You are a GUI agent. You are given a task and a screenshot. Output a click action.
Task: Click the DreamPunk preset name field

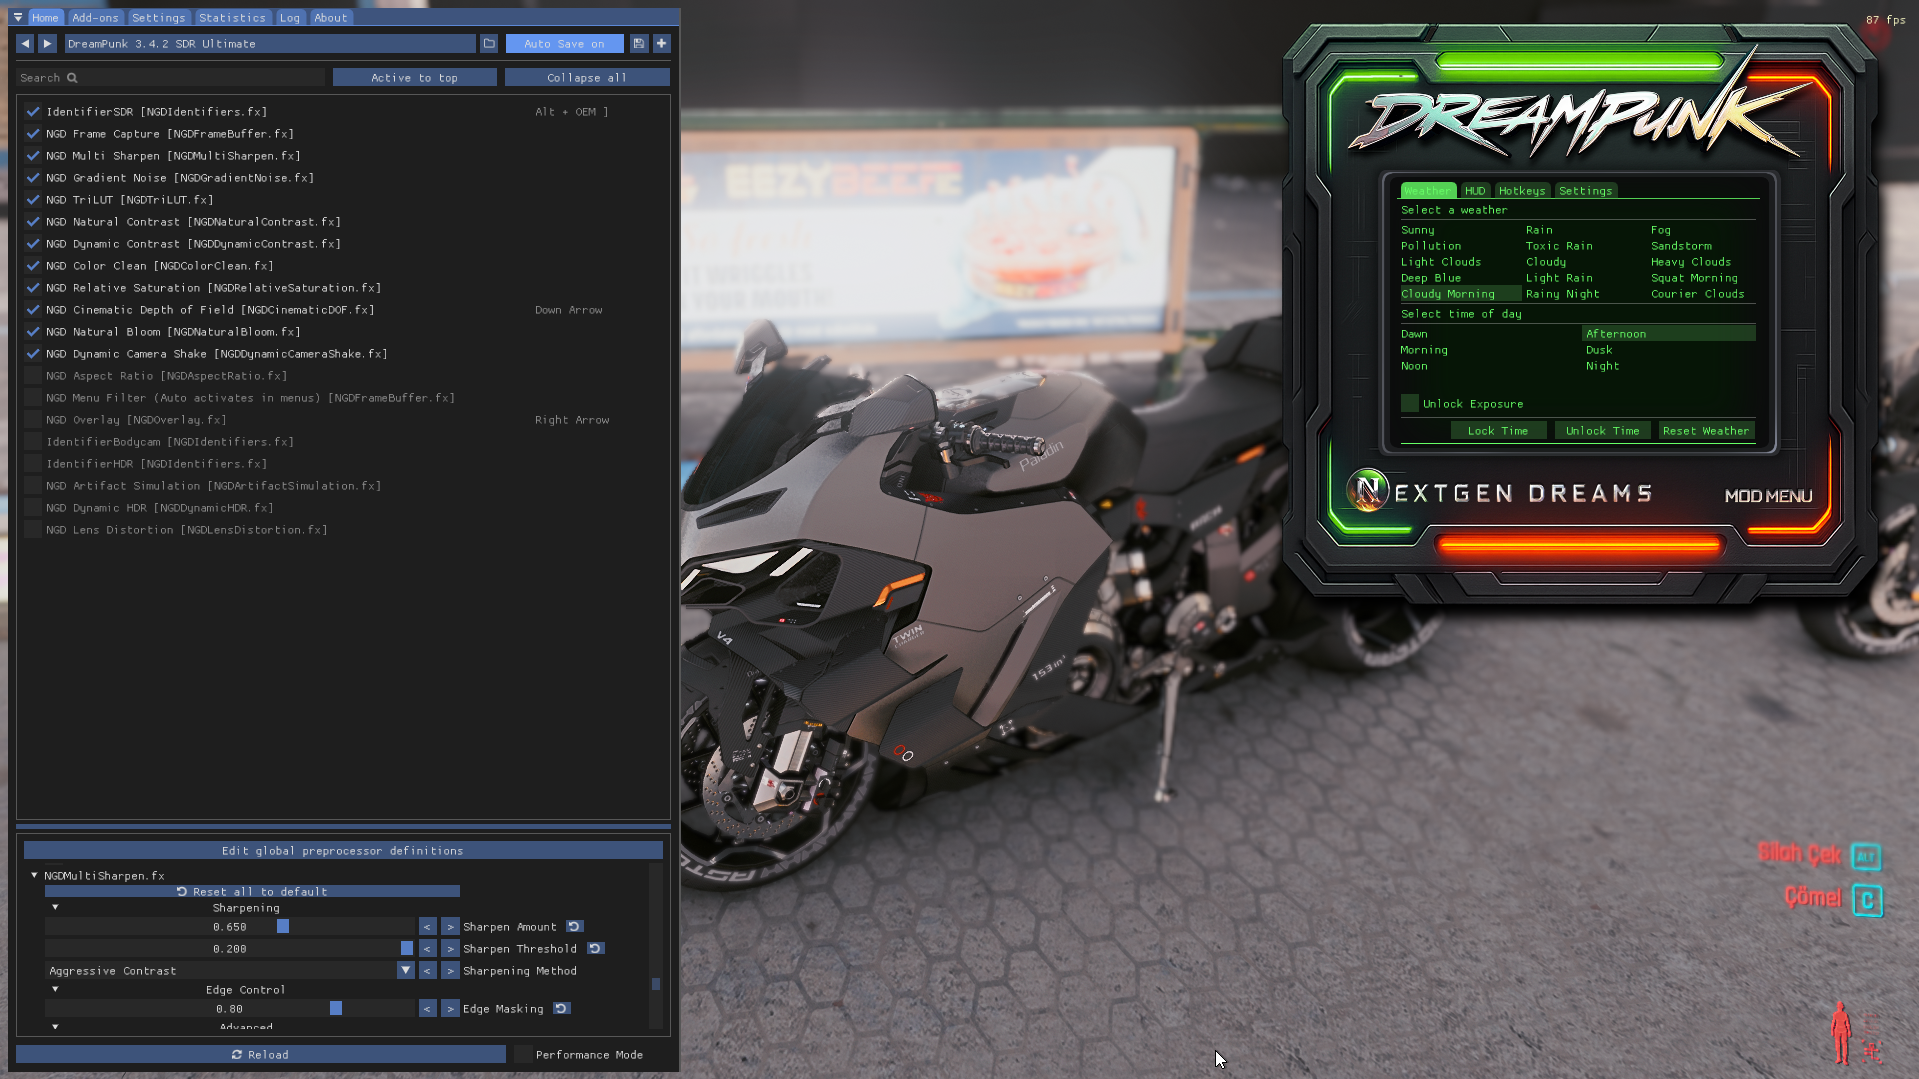[x=269, y=44]
